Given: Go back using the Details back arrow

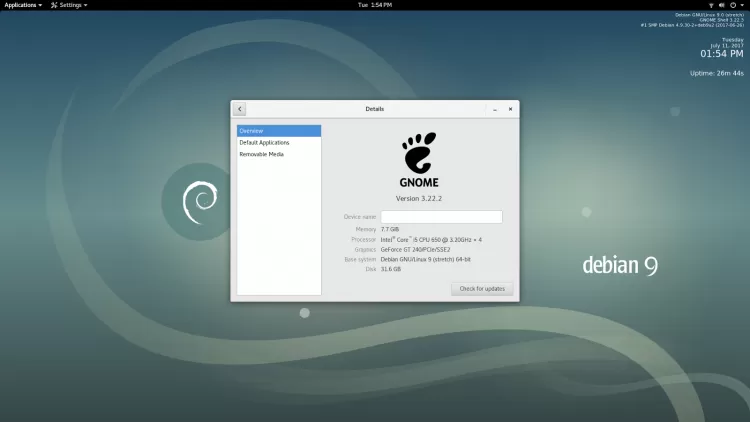Looking at the screenshot, I should pos(240,109).
